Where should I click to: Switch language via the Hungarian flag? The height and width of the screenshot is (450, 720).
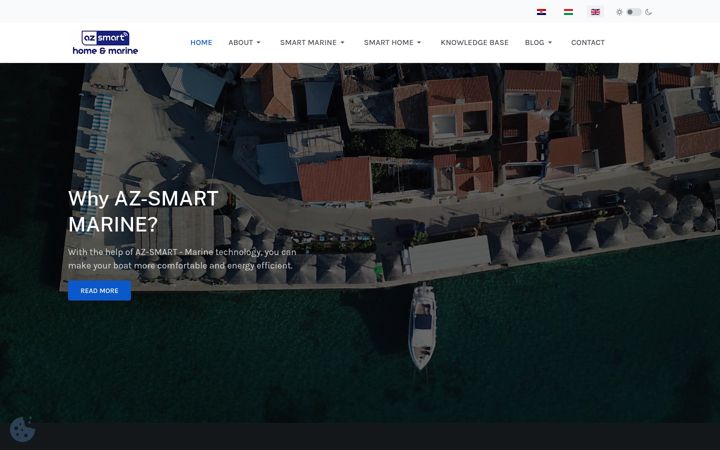coord(568,12)
